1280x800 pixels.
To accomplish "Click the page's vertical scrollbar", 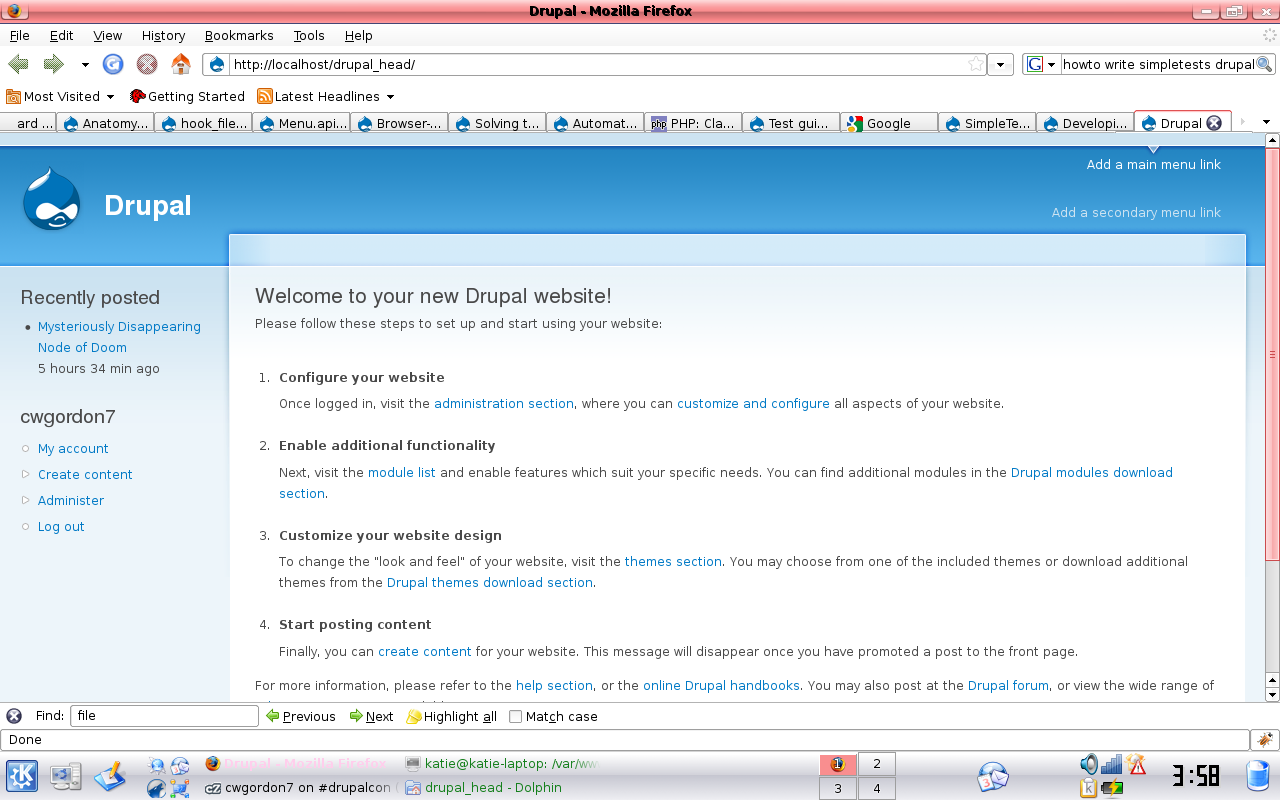I will [1273, 354].
